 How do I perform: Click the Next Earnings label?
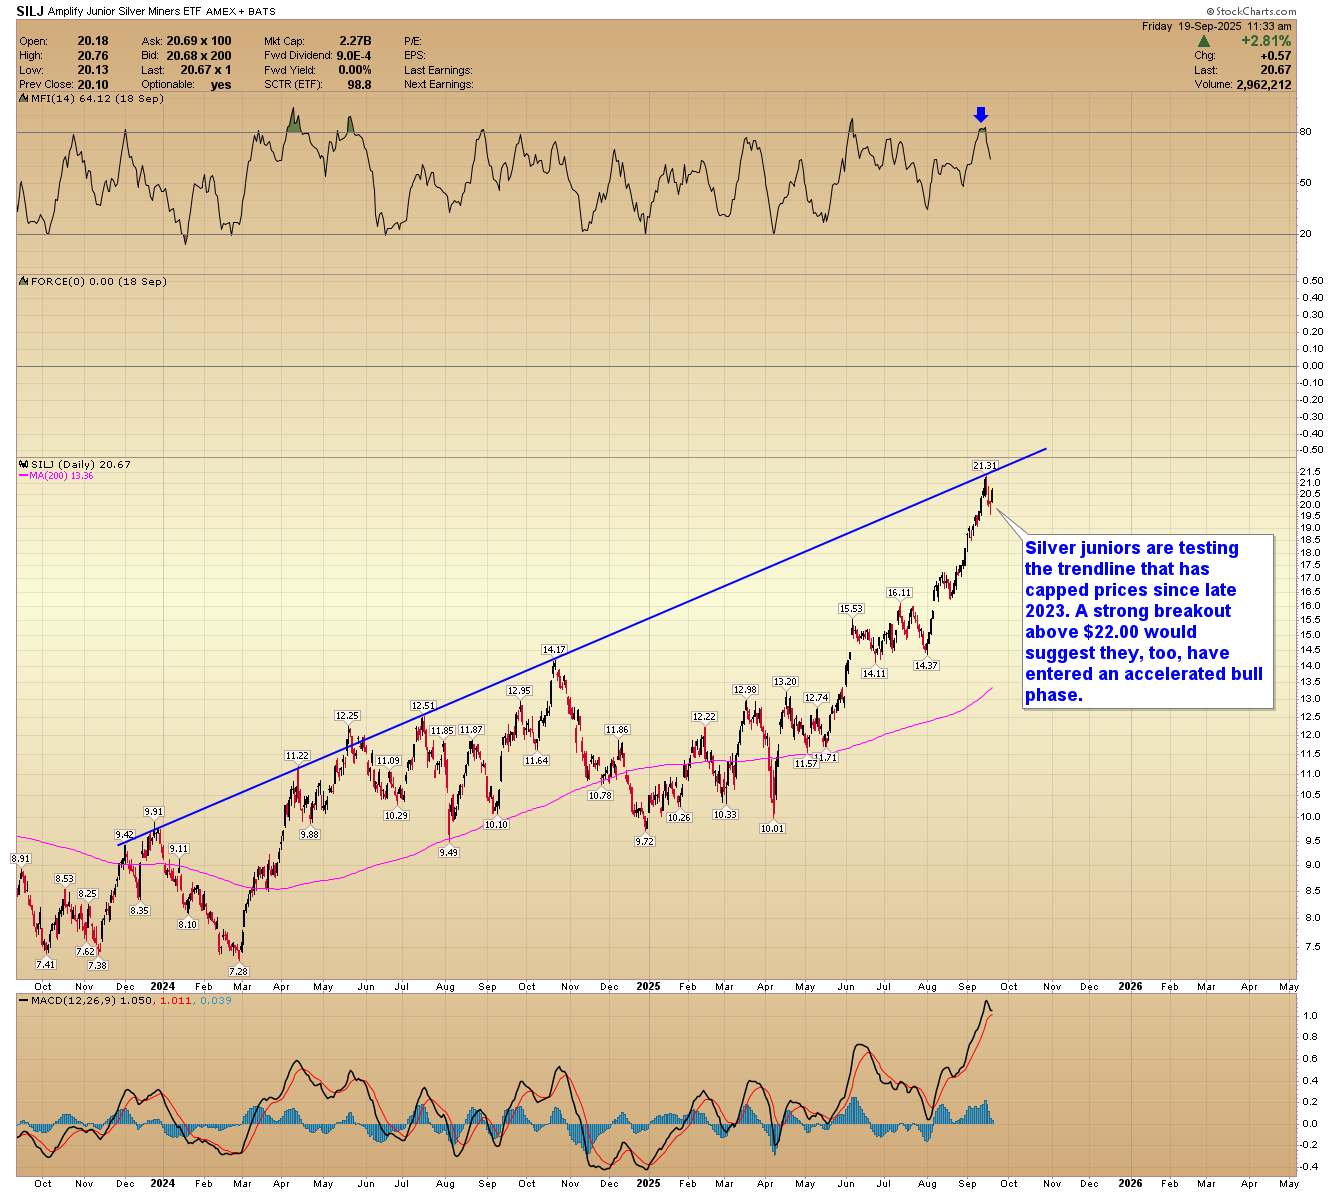(438, 85)
